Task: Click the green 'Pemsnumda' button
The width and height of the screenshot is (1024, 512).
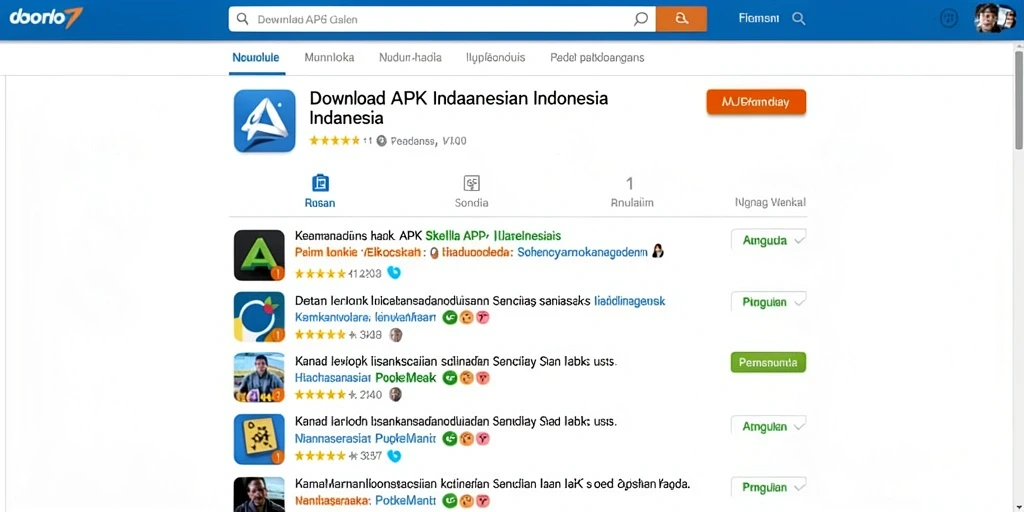Action: (768, 362)
